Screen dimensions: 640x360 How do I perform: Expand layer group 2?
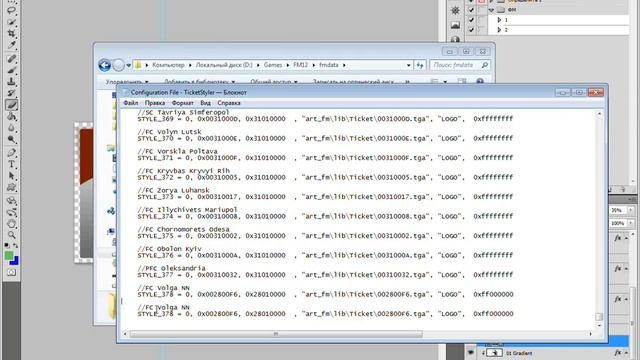(x=499, y=30)
